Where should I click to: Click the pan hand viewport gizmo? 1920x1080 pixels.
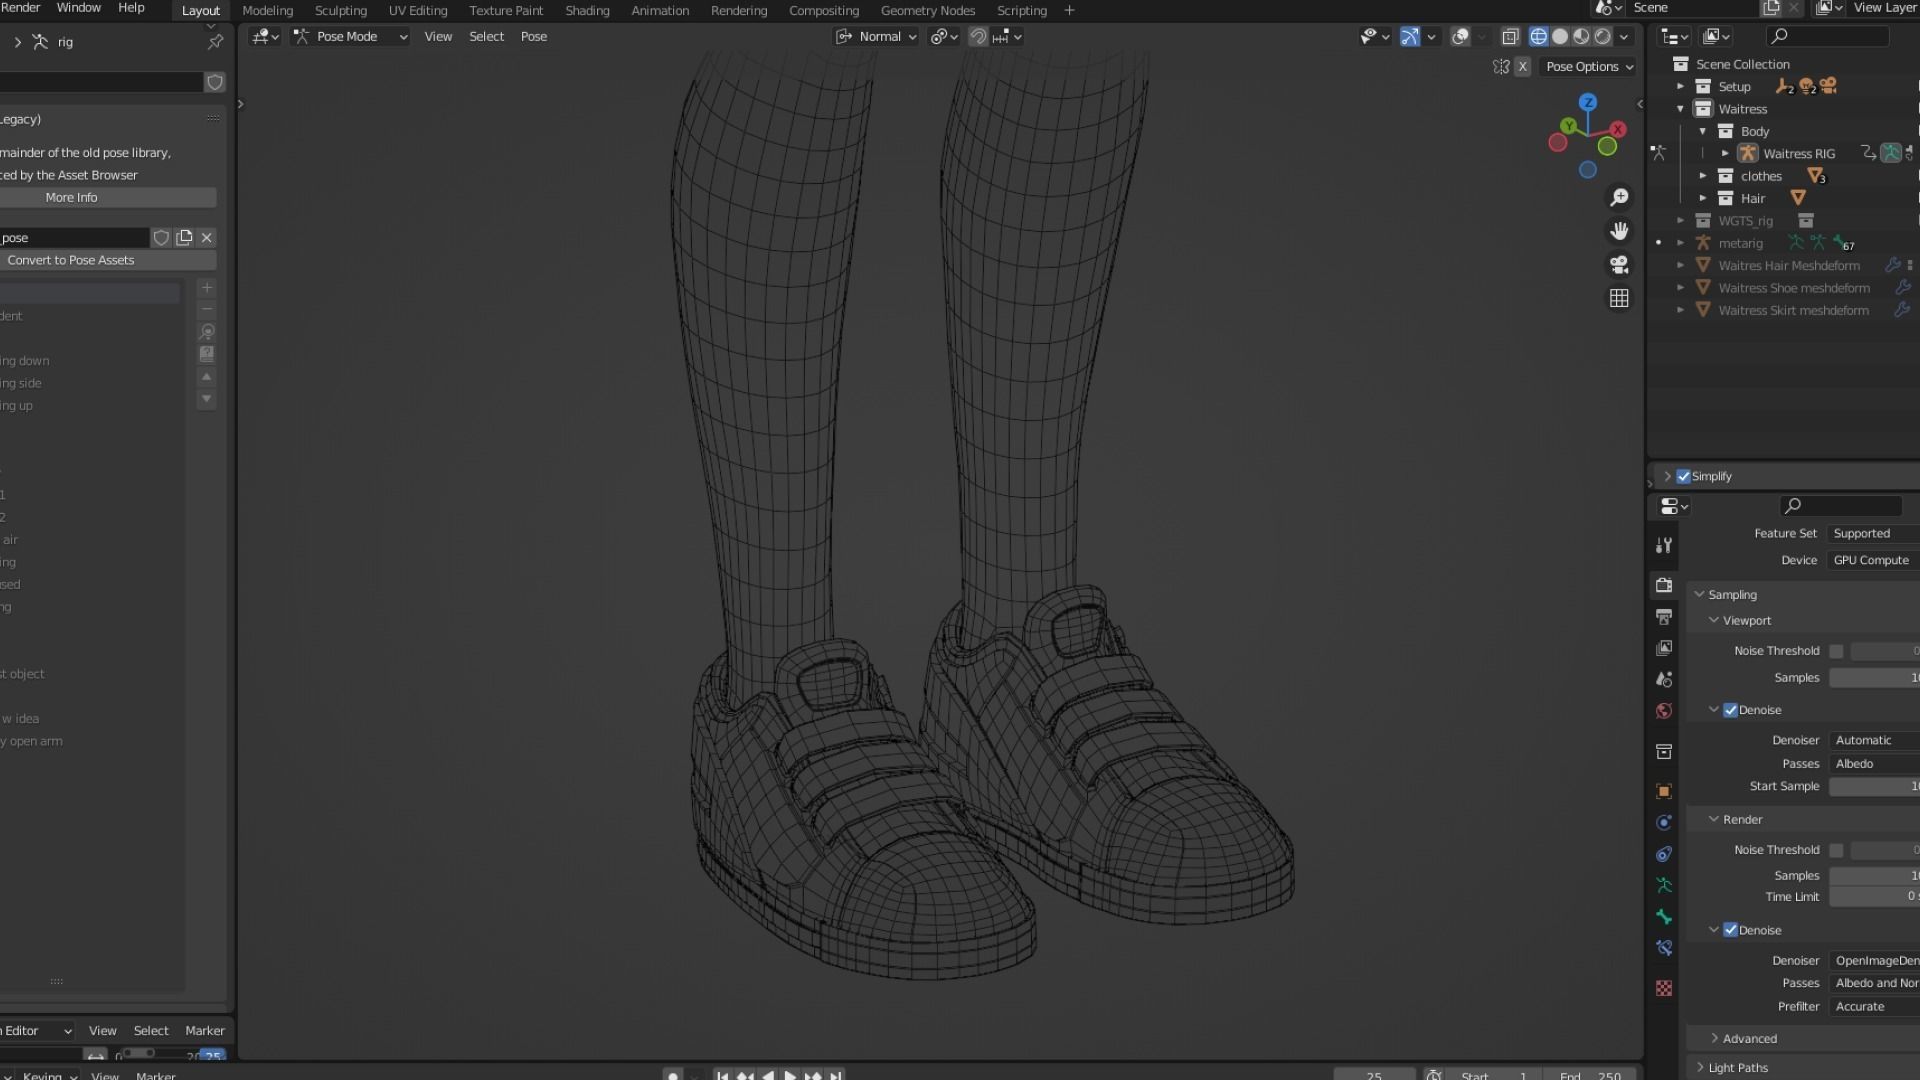click(1619, 231)
